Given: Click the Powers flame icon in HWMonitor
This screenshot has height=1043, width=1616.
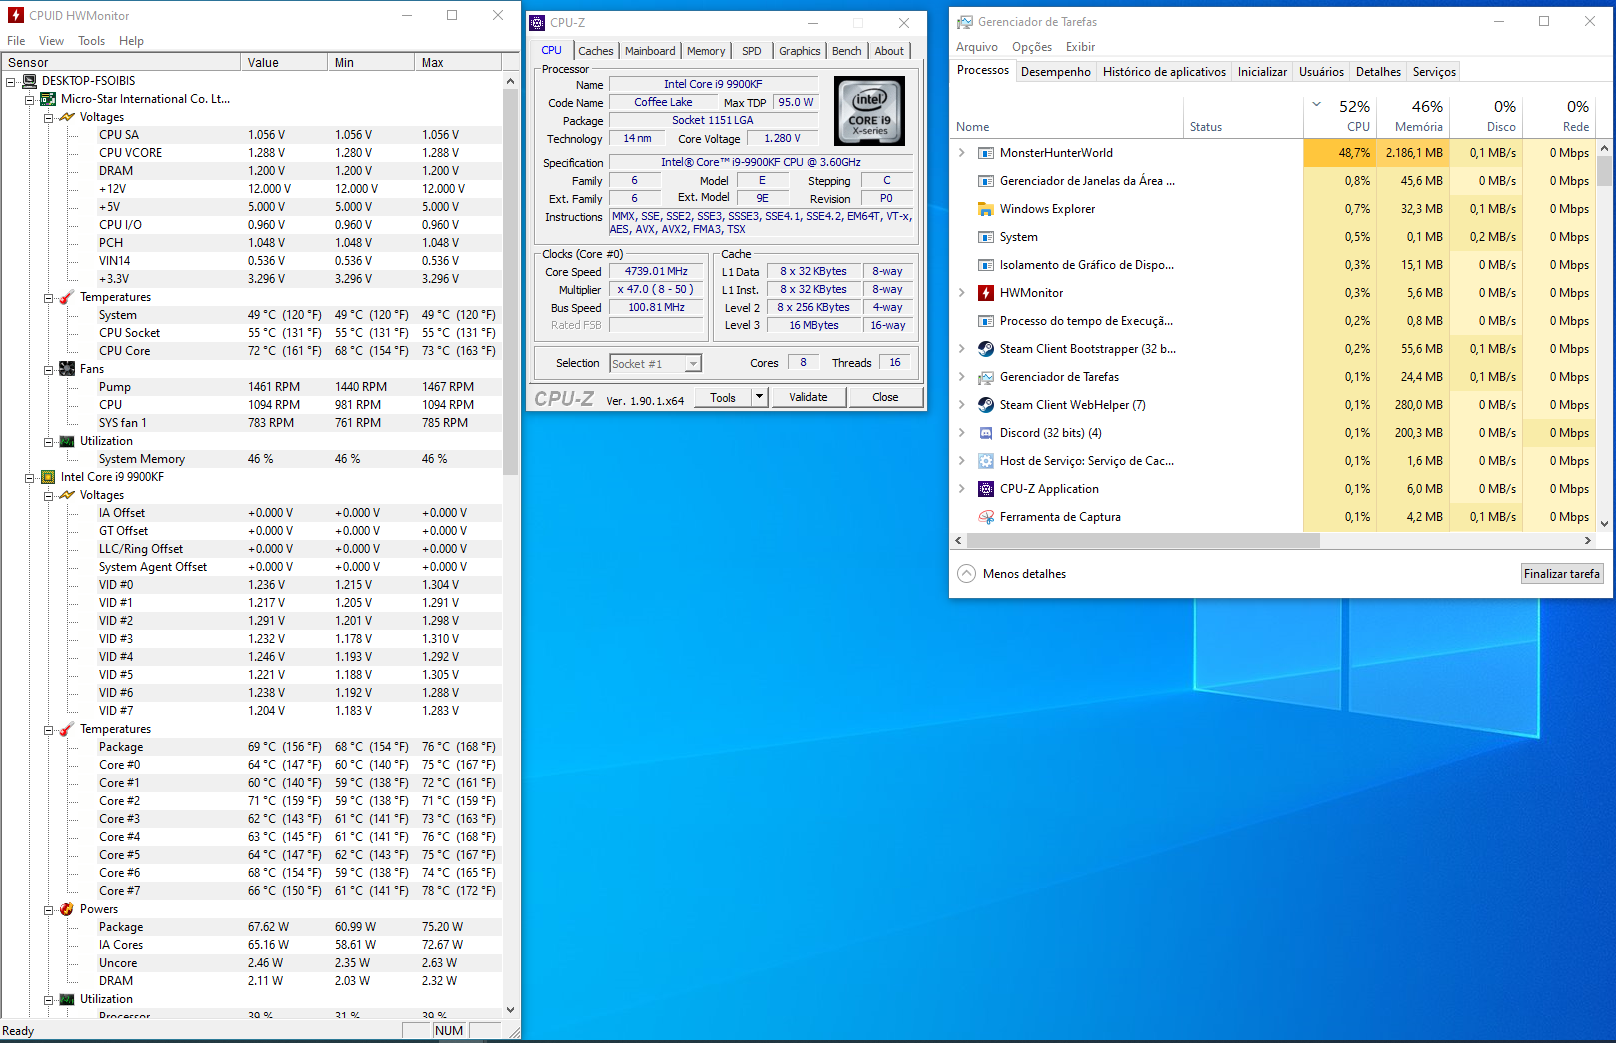Looking at the screenshot, I should click(x=67, y=909).
